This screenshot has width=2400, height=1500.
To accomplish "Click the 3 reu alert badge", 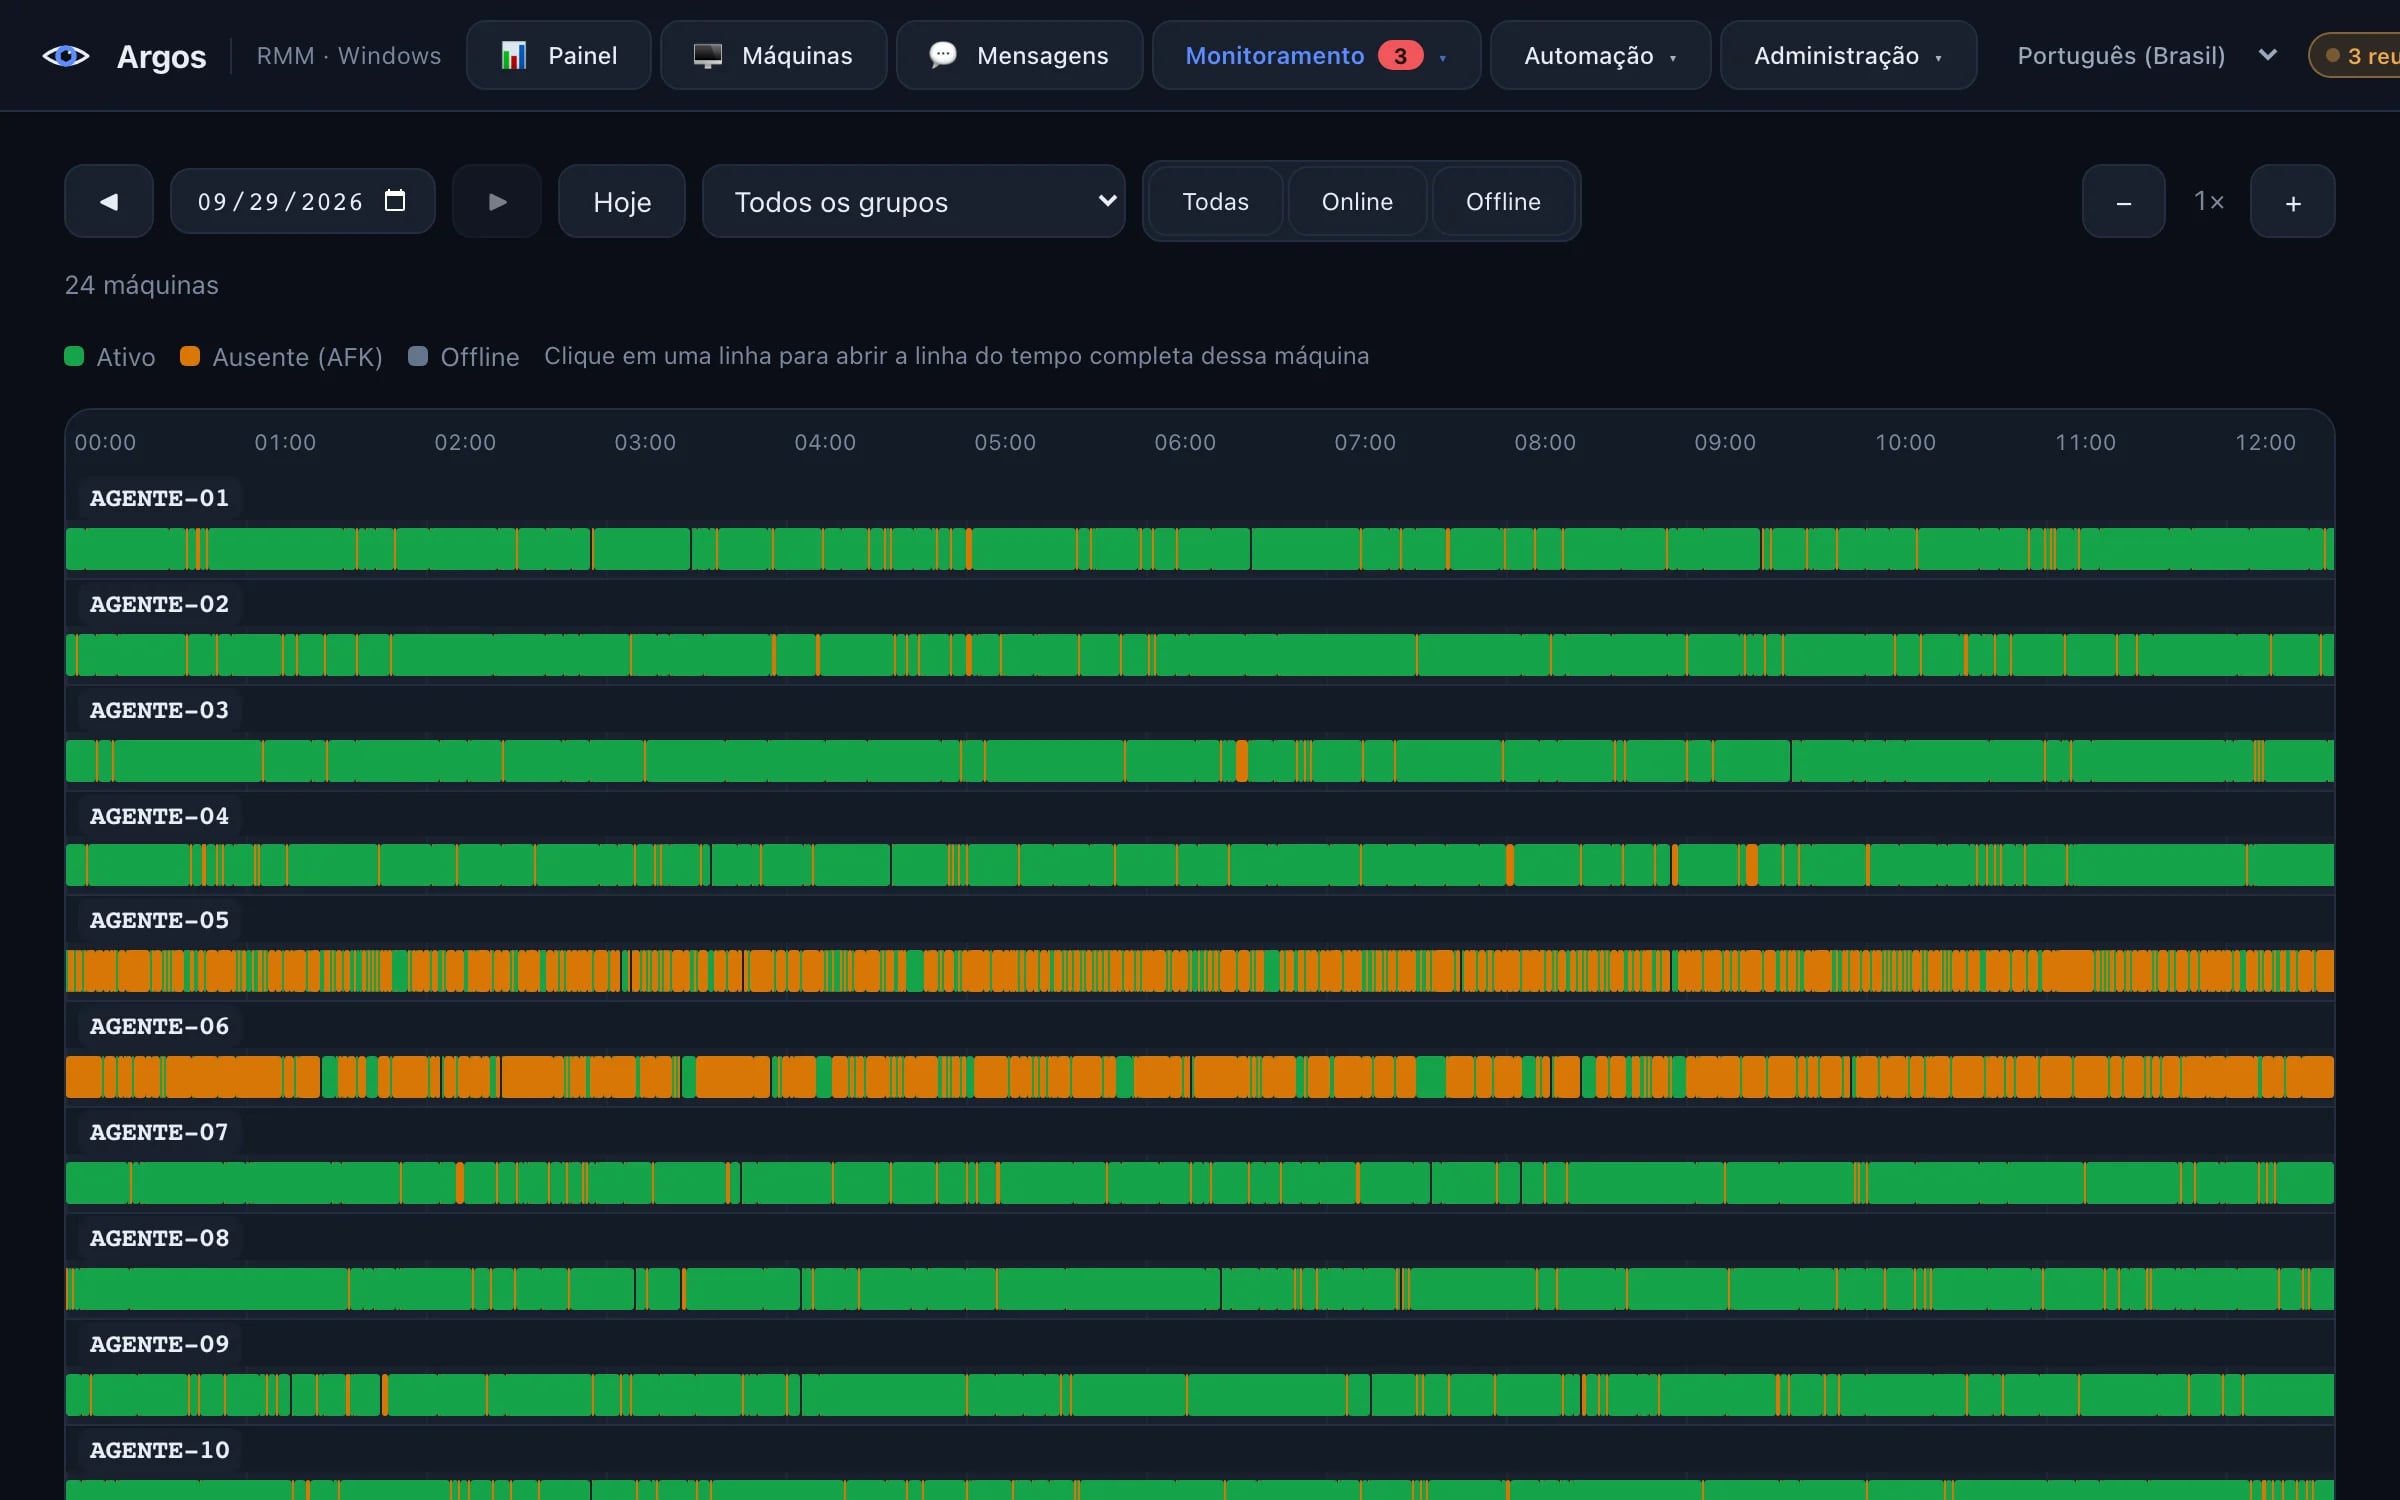I will [2356, 55].
